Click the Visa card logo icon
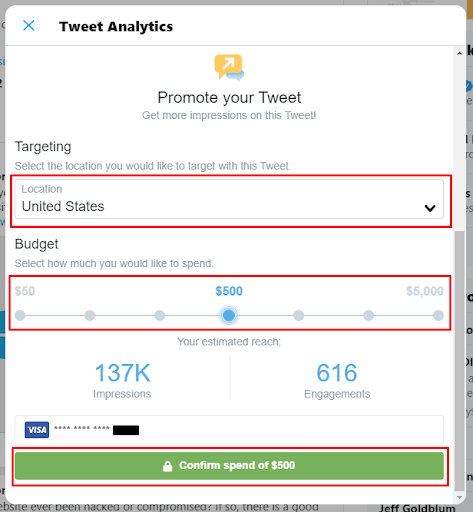 37,430
